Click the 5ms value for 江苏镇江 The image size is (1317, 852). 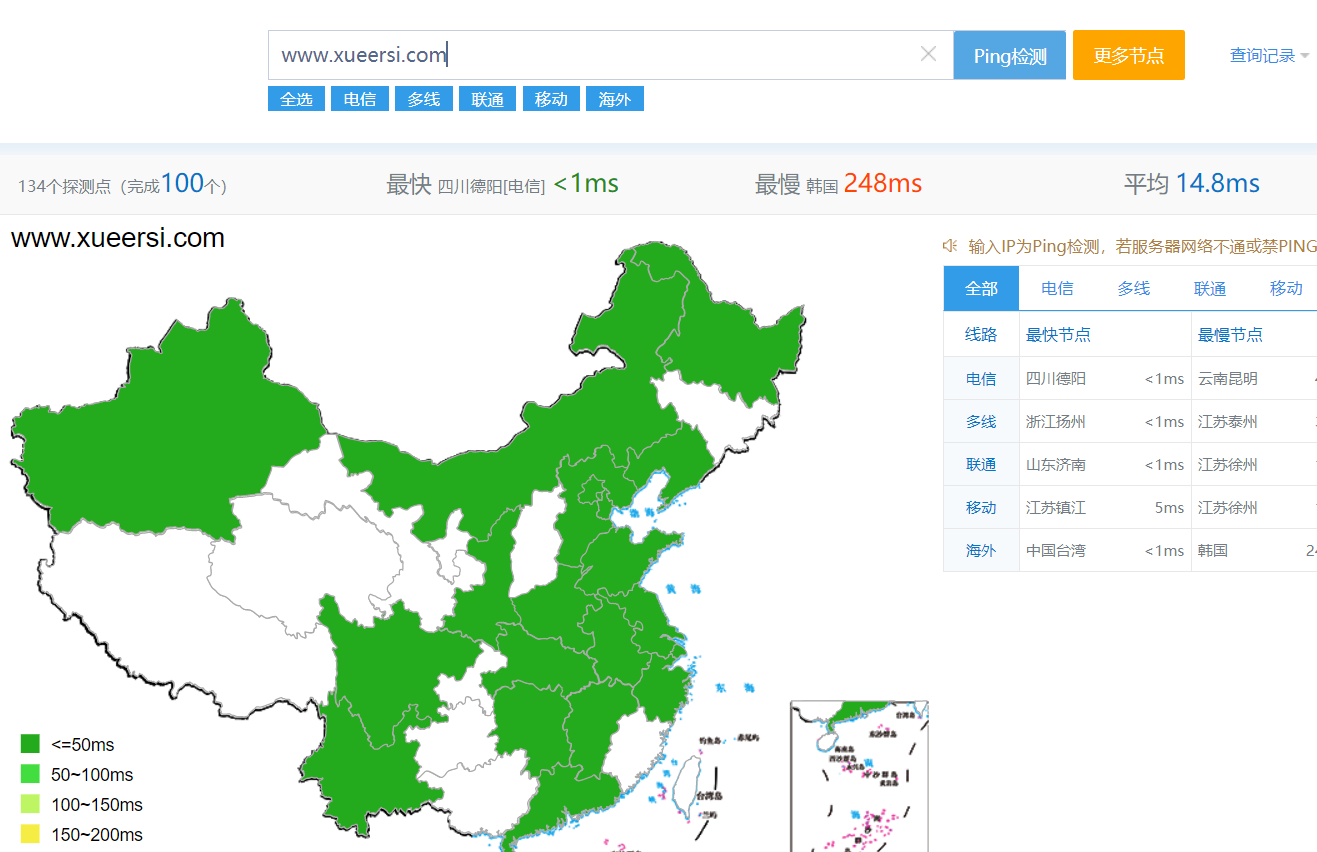tap(1169, 508)
